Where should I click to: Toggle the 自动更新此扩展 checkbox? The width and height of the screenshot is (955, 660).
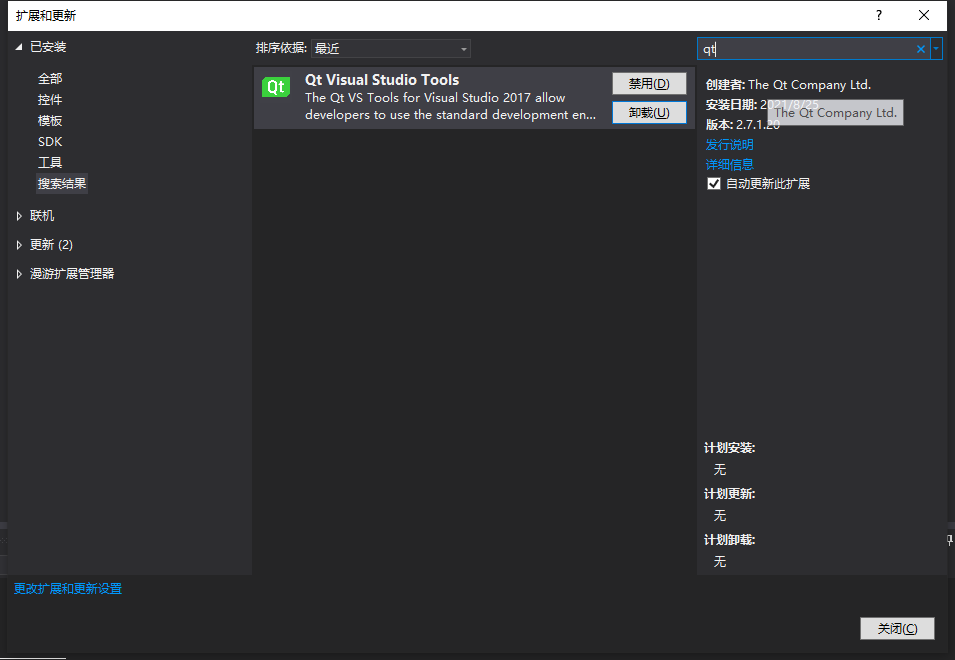click(714, 184)
